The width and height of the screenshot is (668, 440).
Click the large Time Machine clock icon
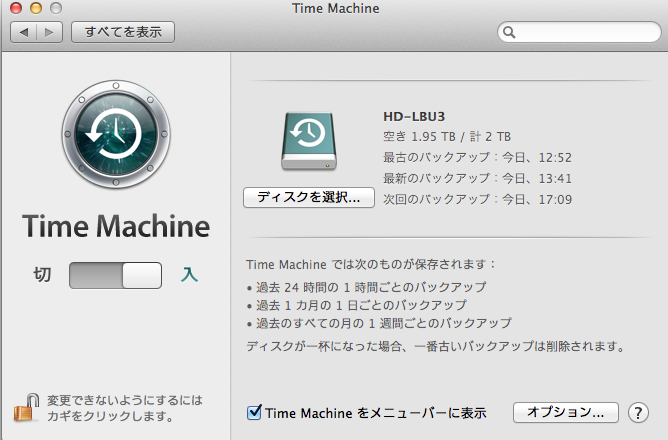coord(116,134)
